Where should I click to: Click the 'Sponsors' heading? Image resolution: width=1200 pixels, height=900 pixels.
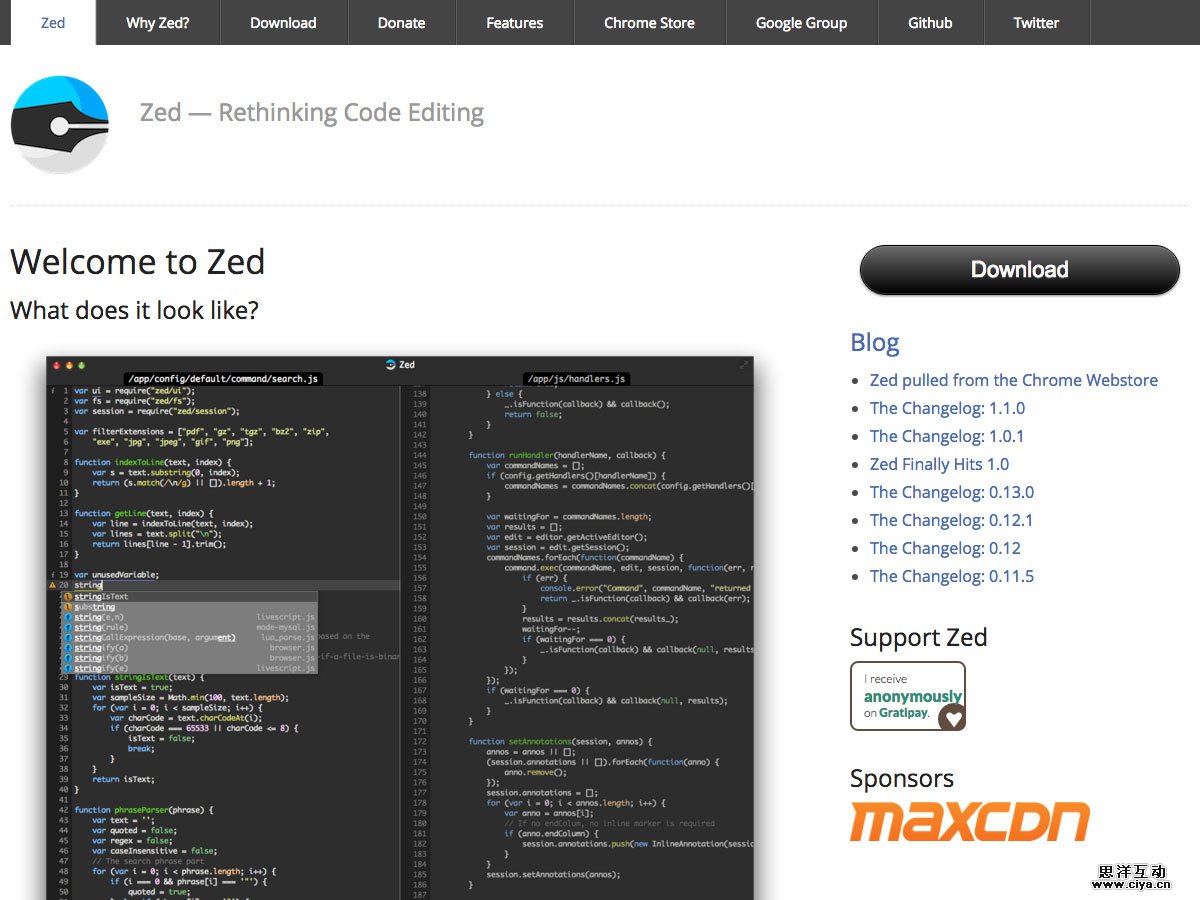[902, 779]
